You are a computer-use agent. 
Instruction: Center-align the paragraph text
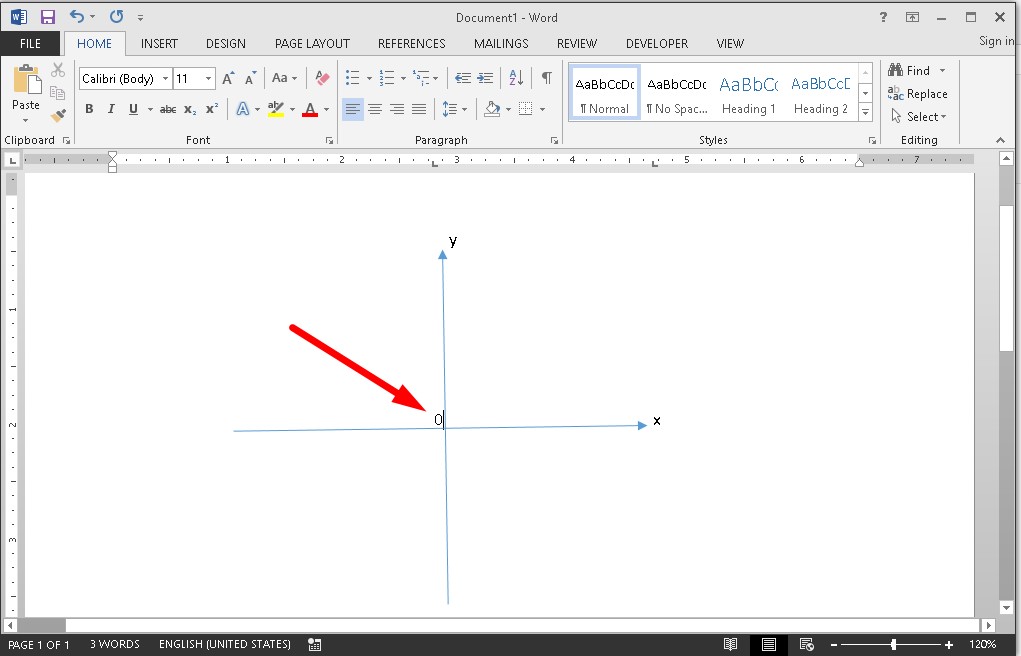tap(375, 109)
